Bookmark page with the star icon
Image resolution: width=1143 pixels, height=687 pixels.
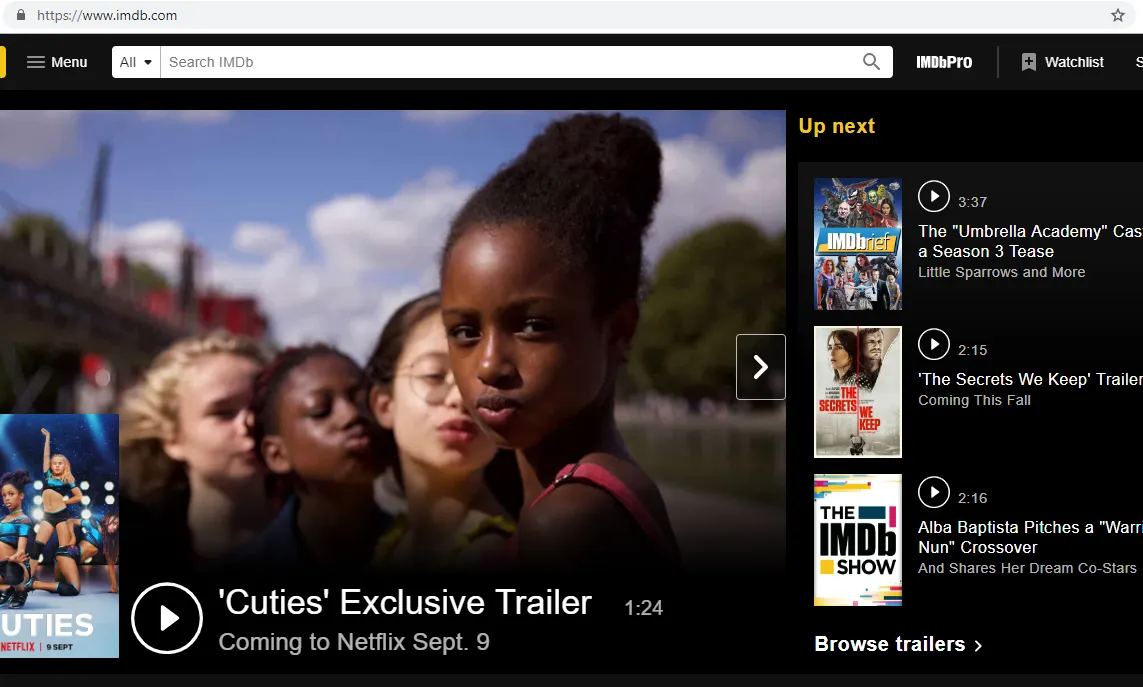pyautogui.click(x=1118, y=15)
